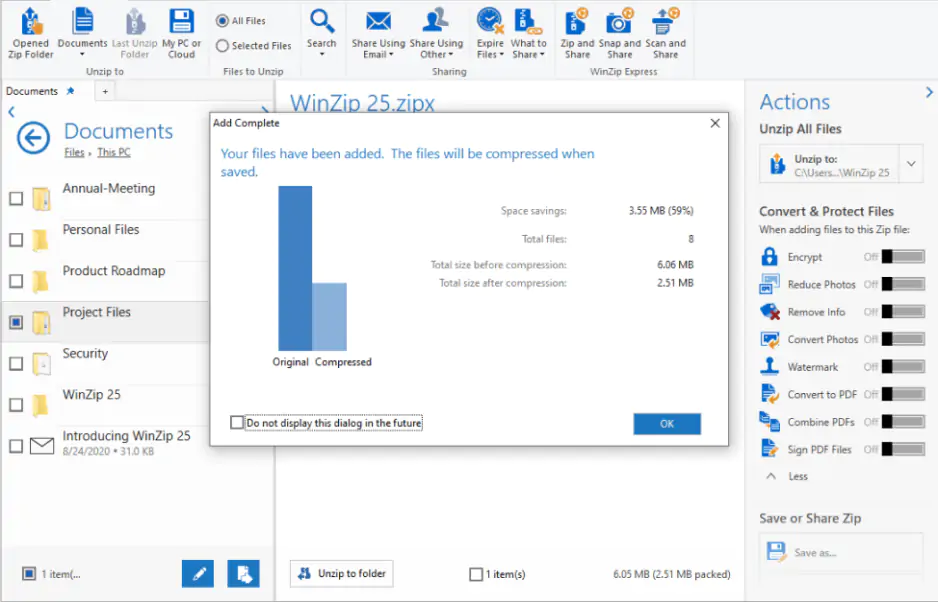
Task: Select the My PC or Cloud icon
Action: coord(181,22)
